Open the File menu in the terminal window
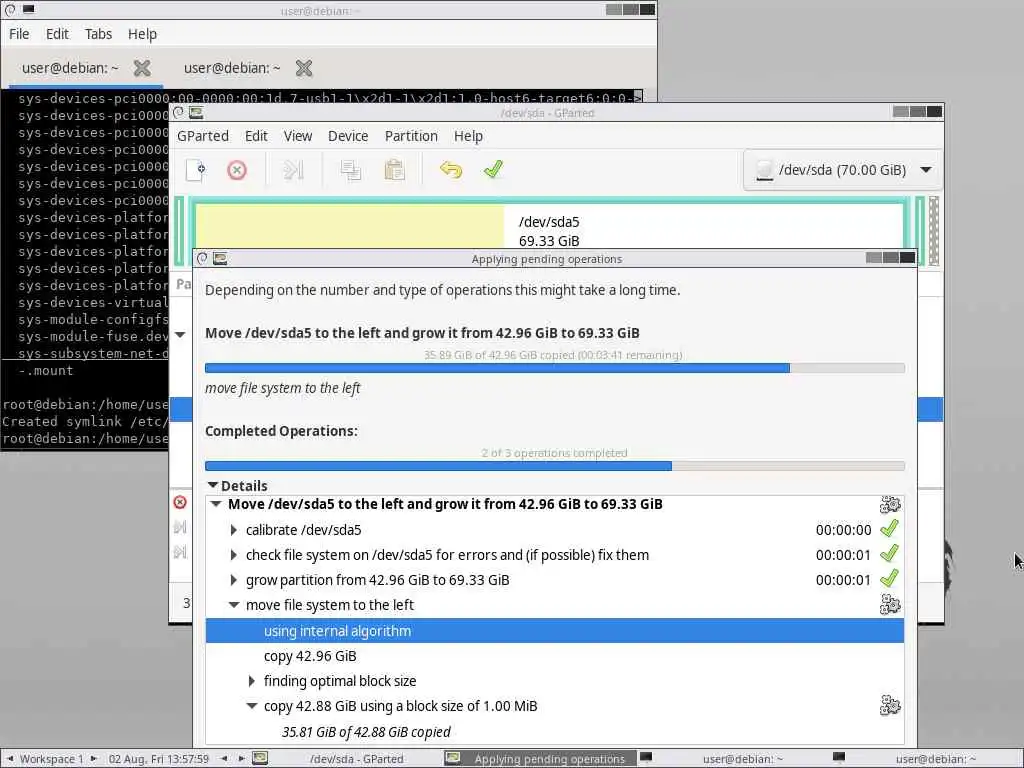Screen dimensions: 1024x768 19,34
